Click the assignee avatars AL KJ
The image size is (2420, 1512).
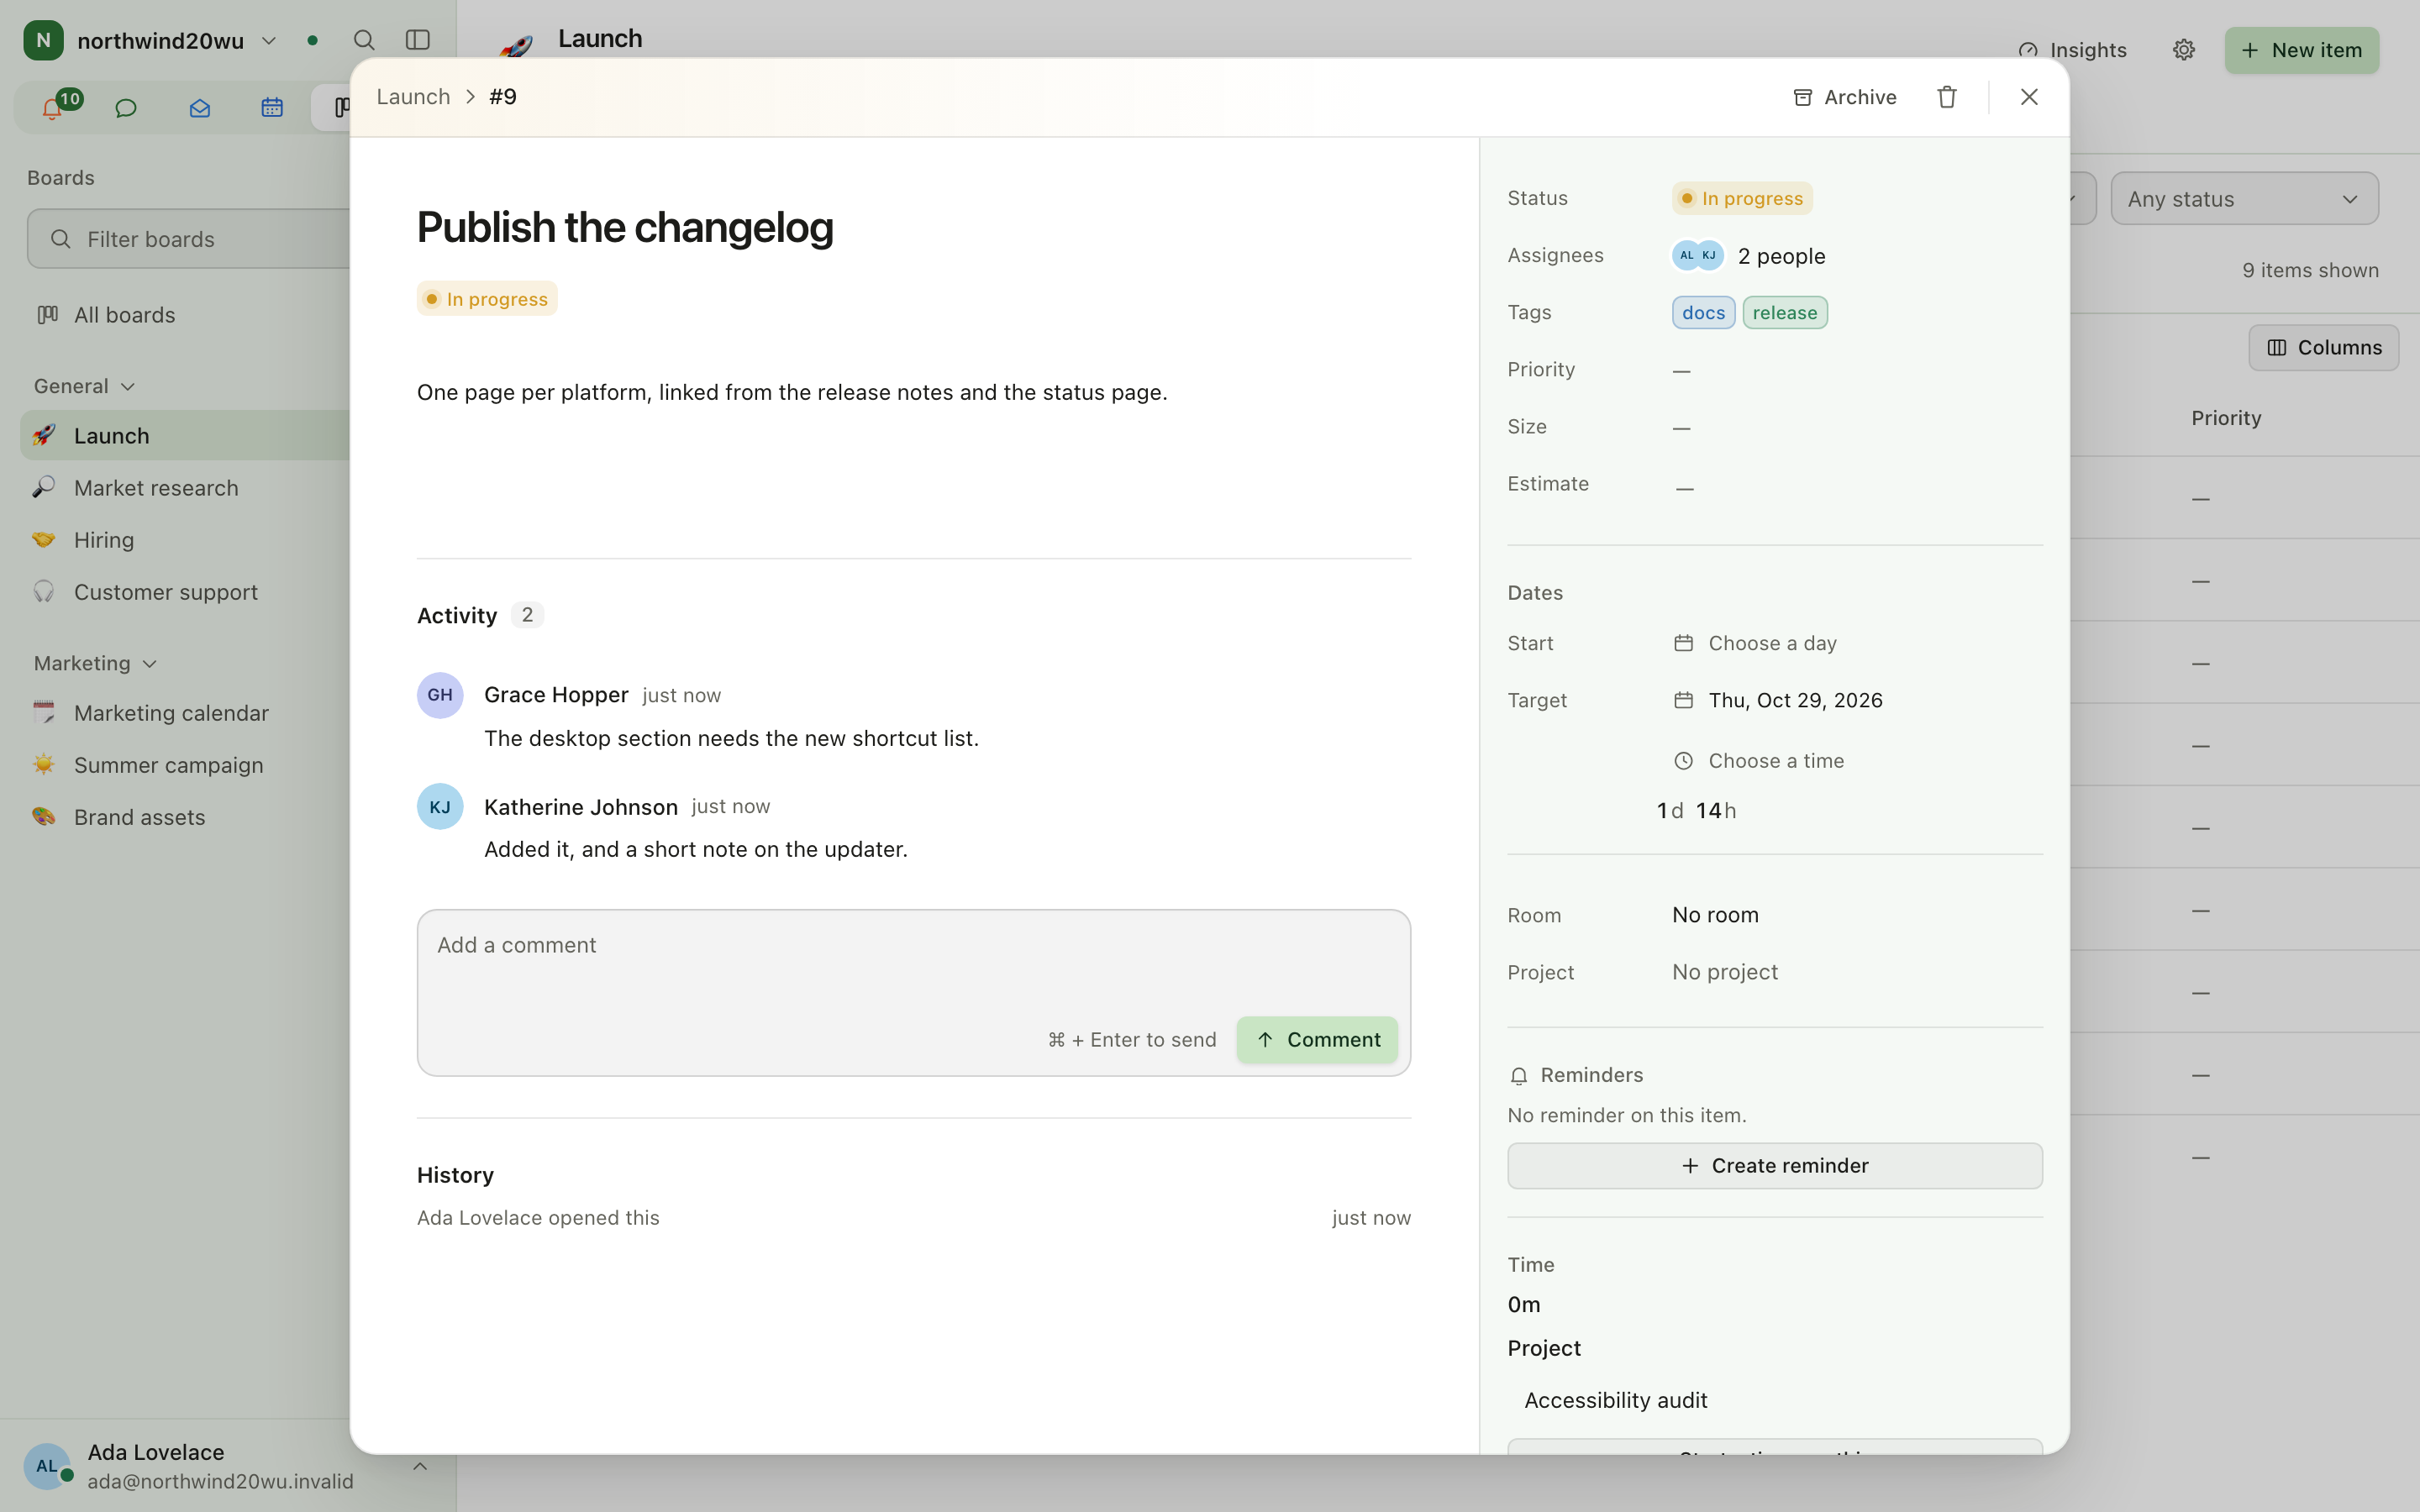point(1698,255)
